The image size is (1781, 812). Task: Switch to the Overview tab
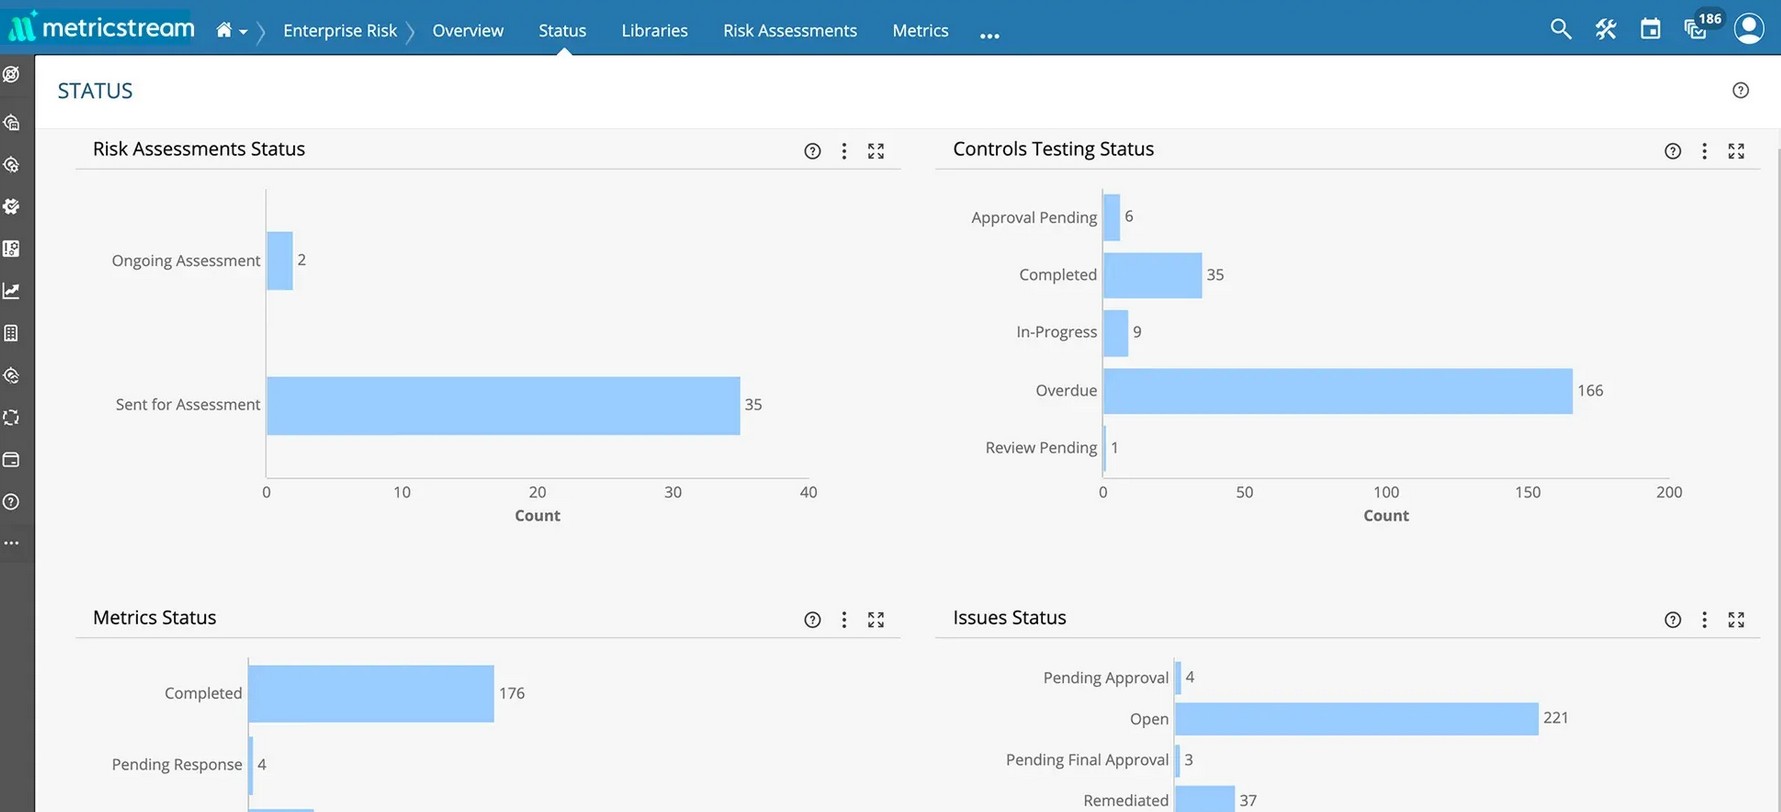click(468, 31)
